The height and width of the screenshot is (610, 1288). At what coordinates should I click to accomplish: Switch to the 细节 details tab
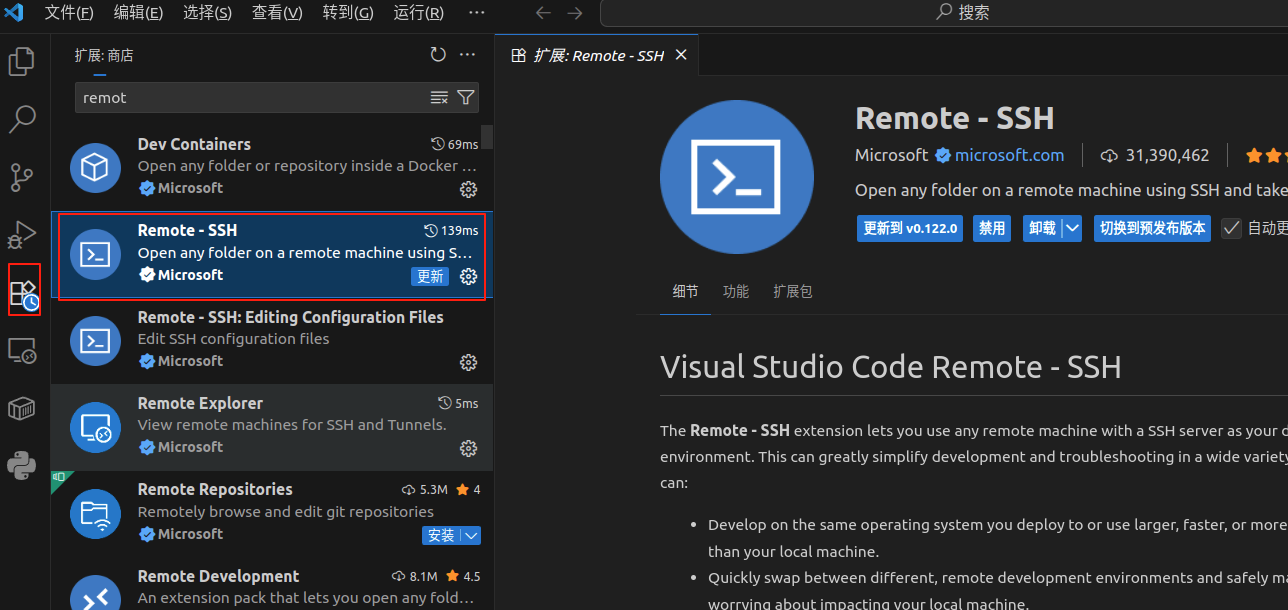(x=686, y=292)
